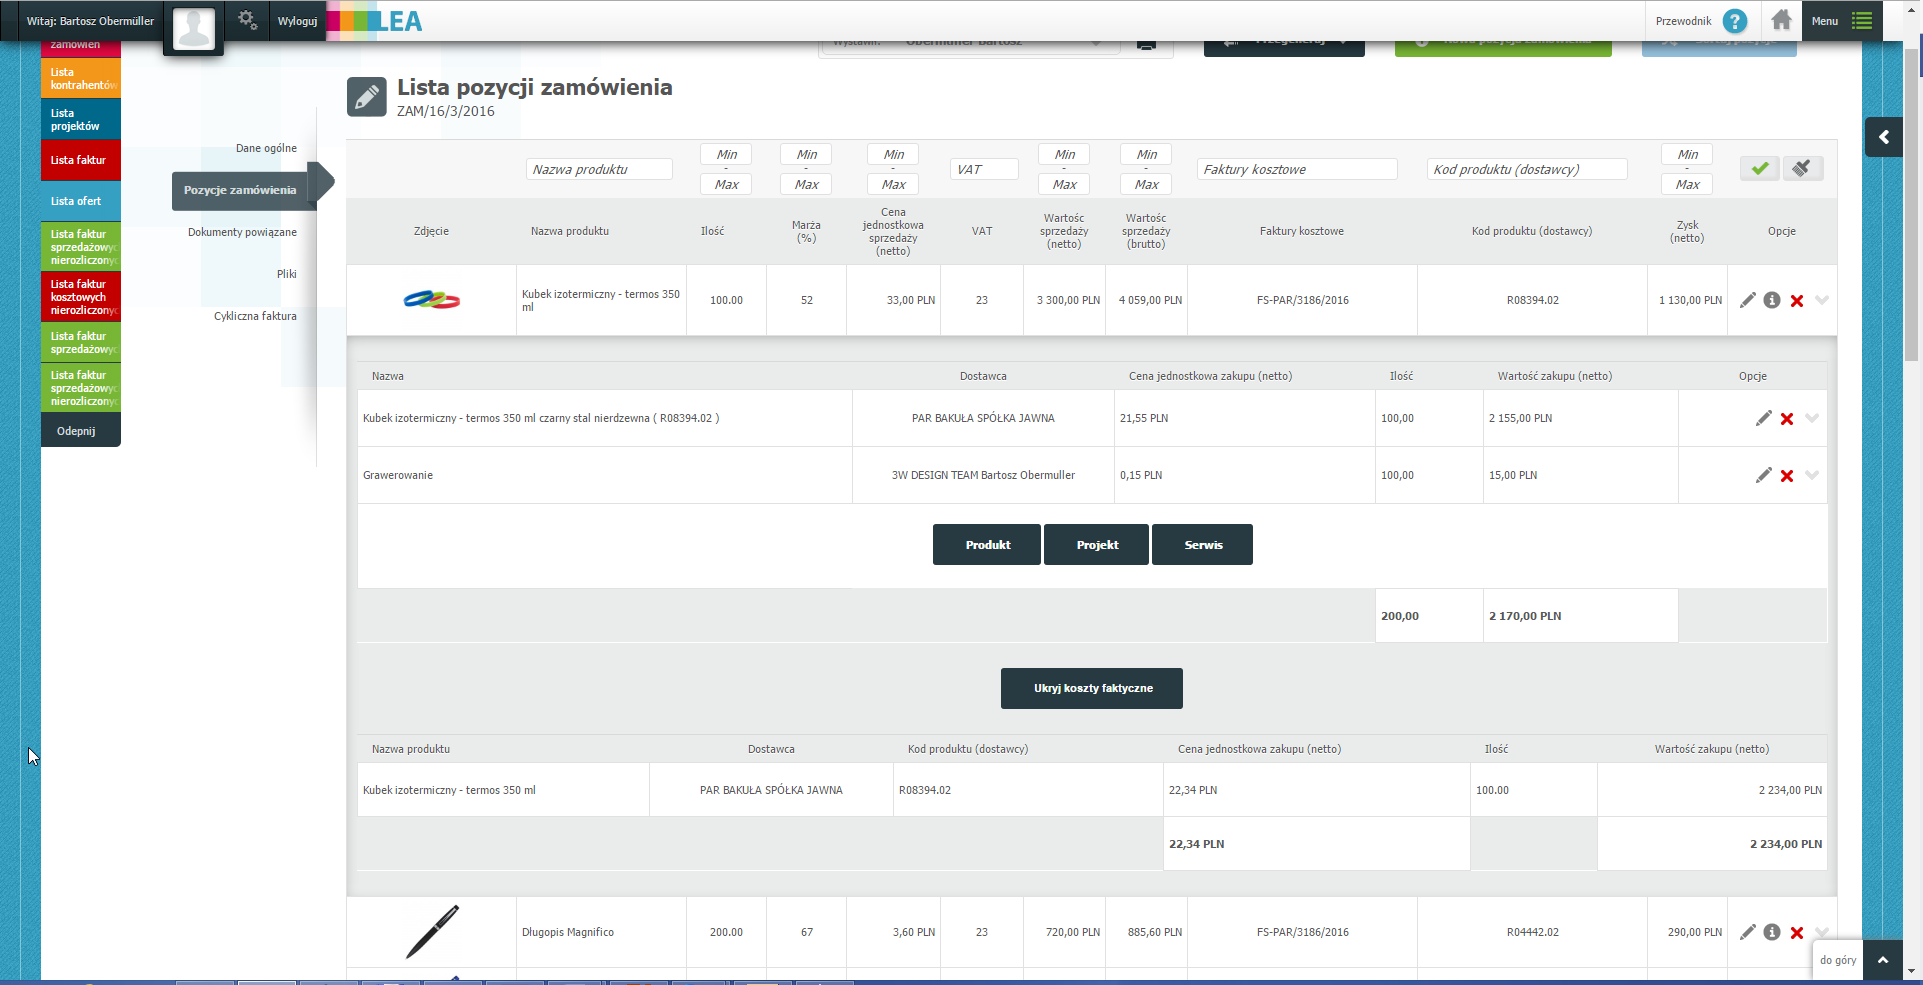Delete the Długopis Magnifico order position

1797,933
